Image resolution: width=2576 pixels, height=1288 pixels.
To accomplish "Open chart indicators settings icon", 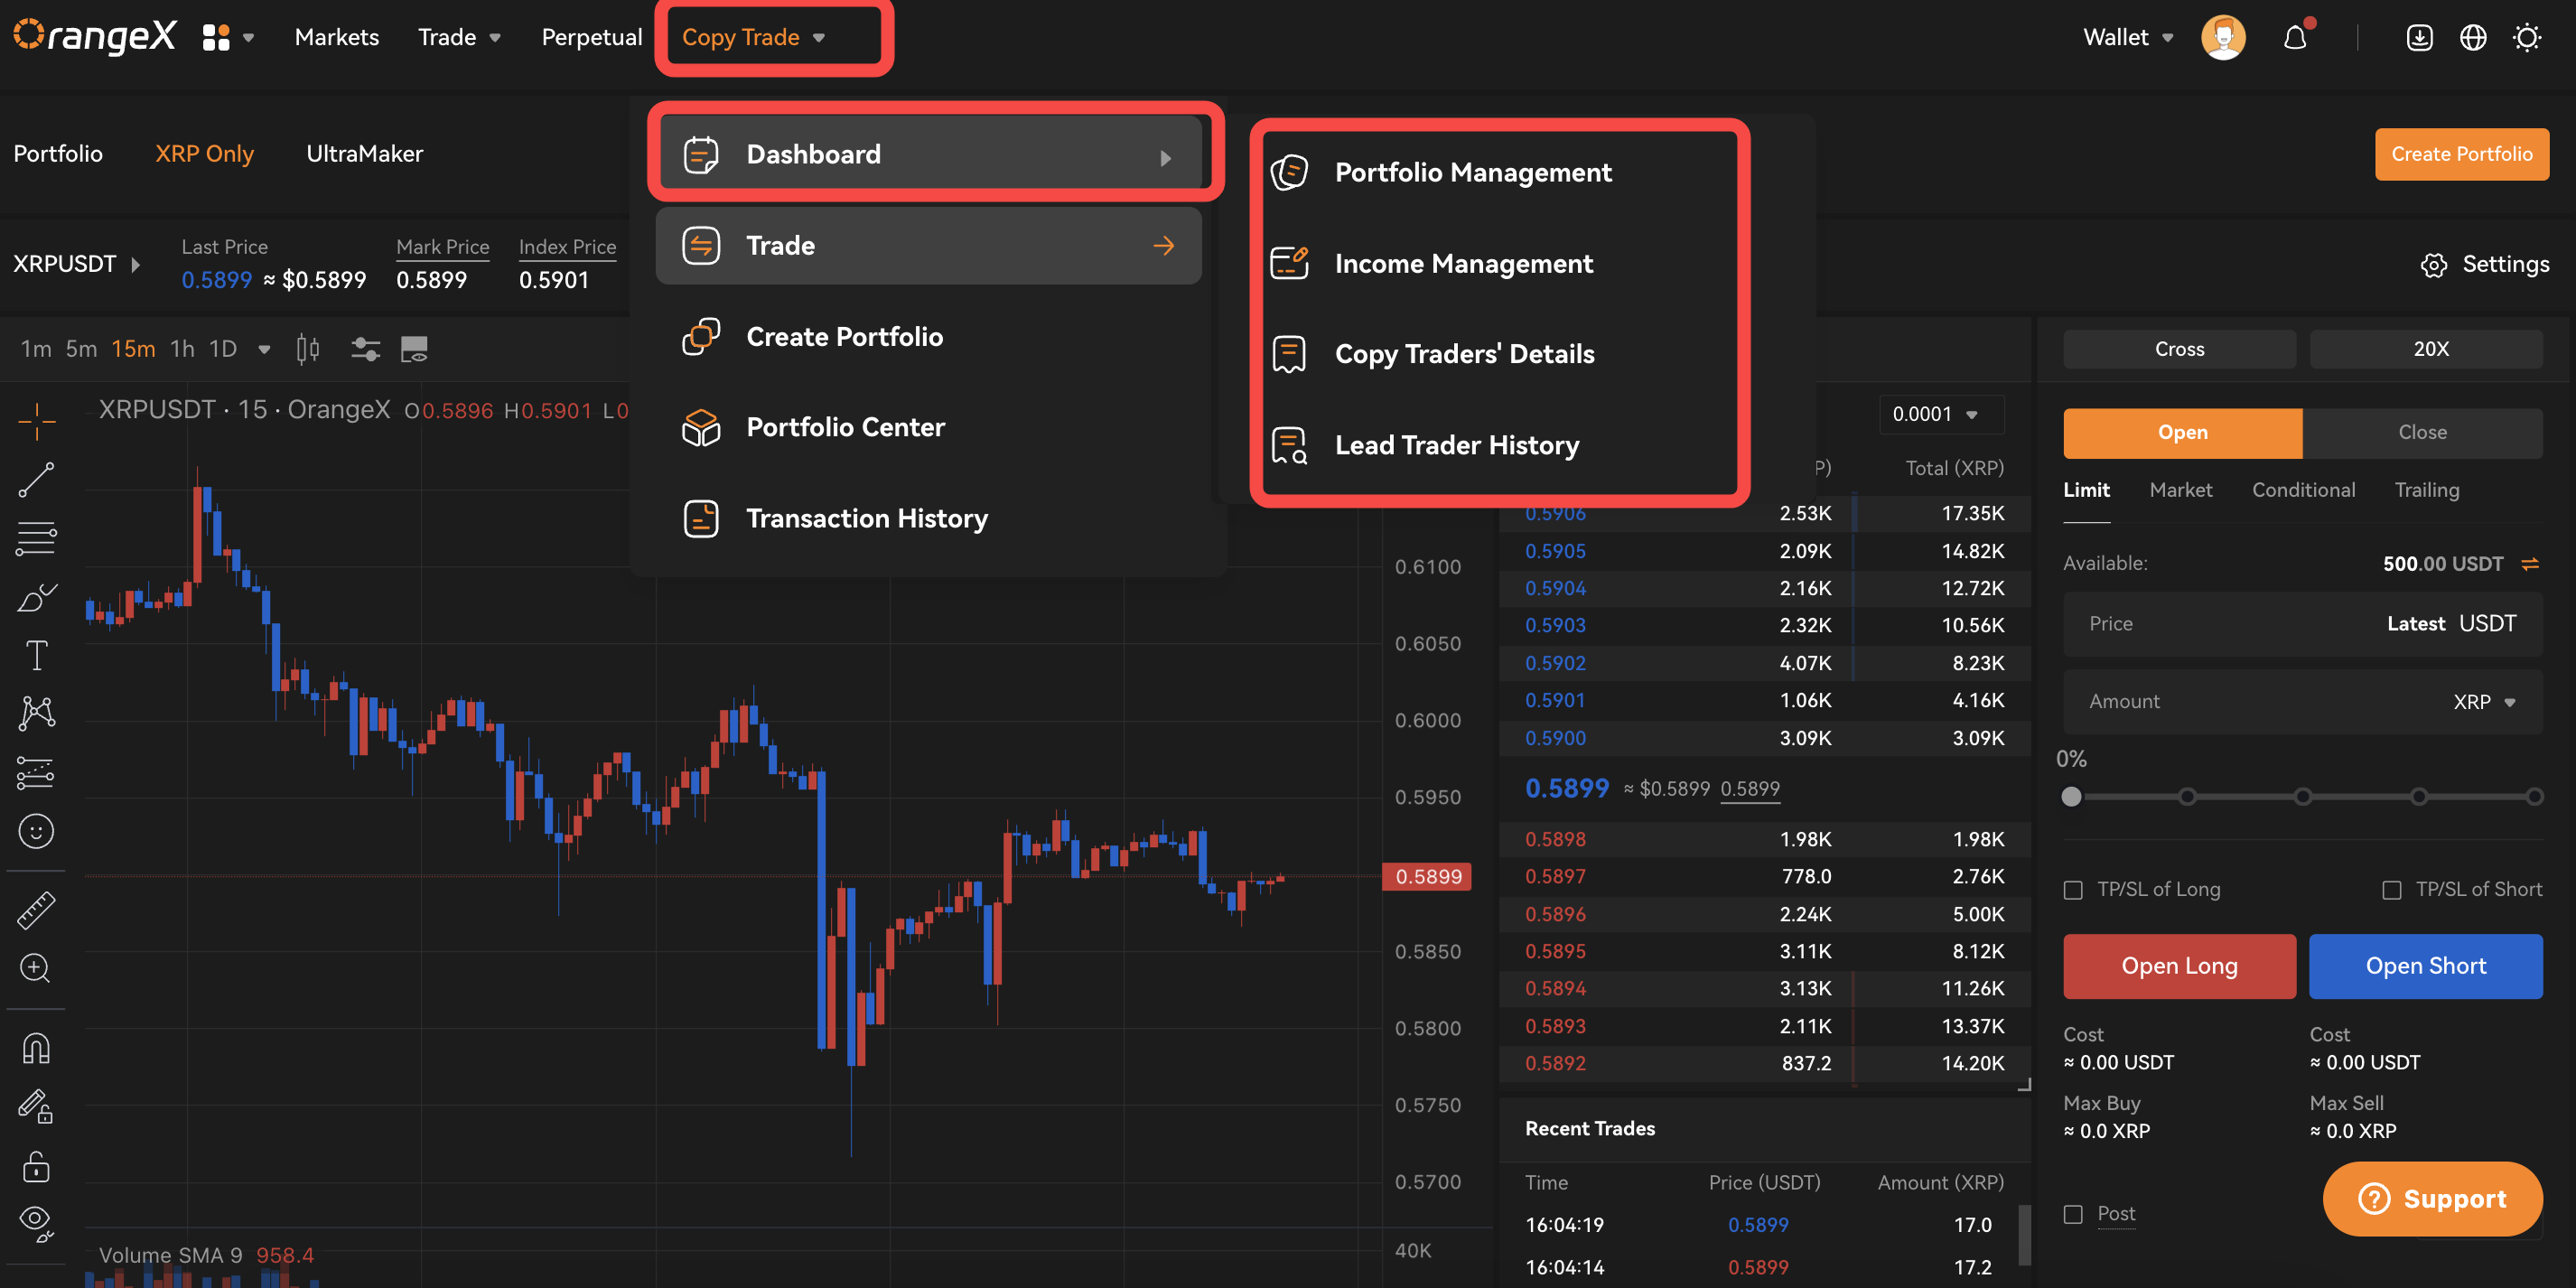I will click(365, 349).
